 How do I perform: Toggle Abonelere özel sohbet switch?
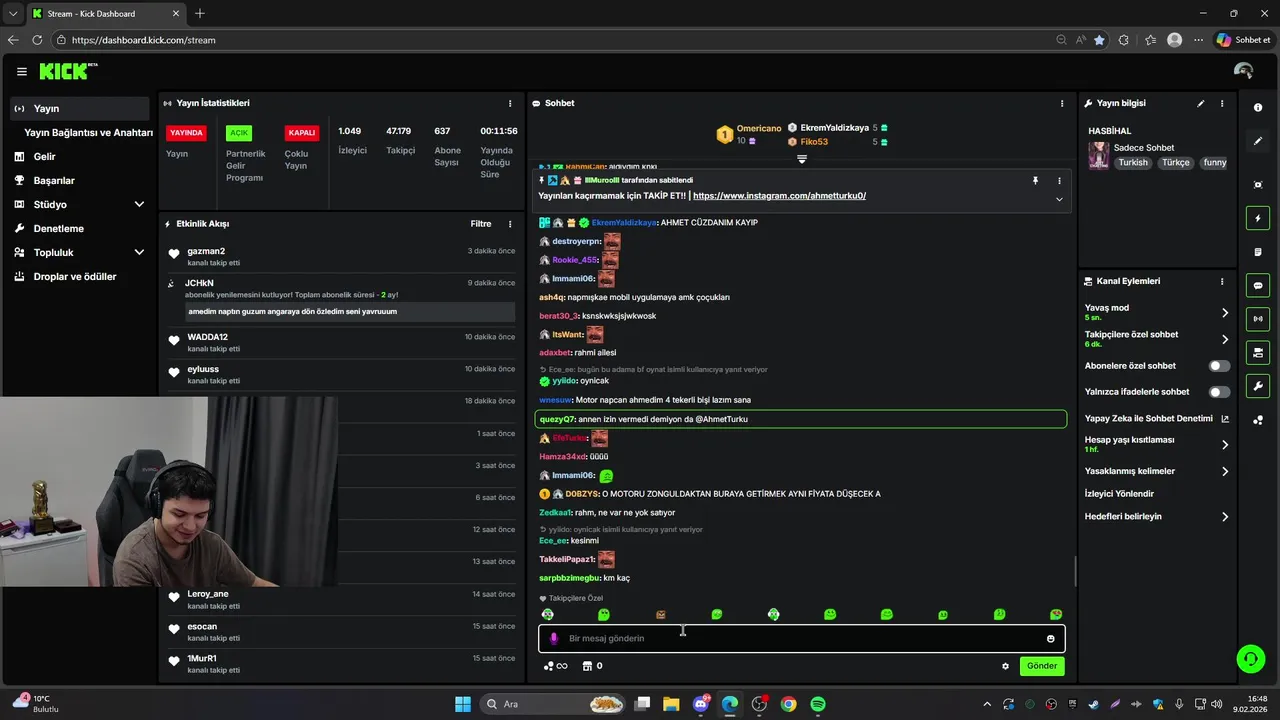point(1219,366)
